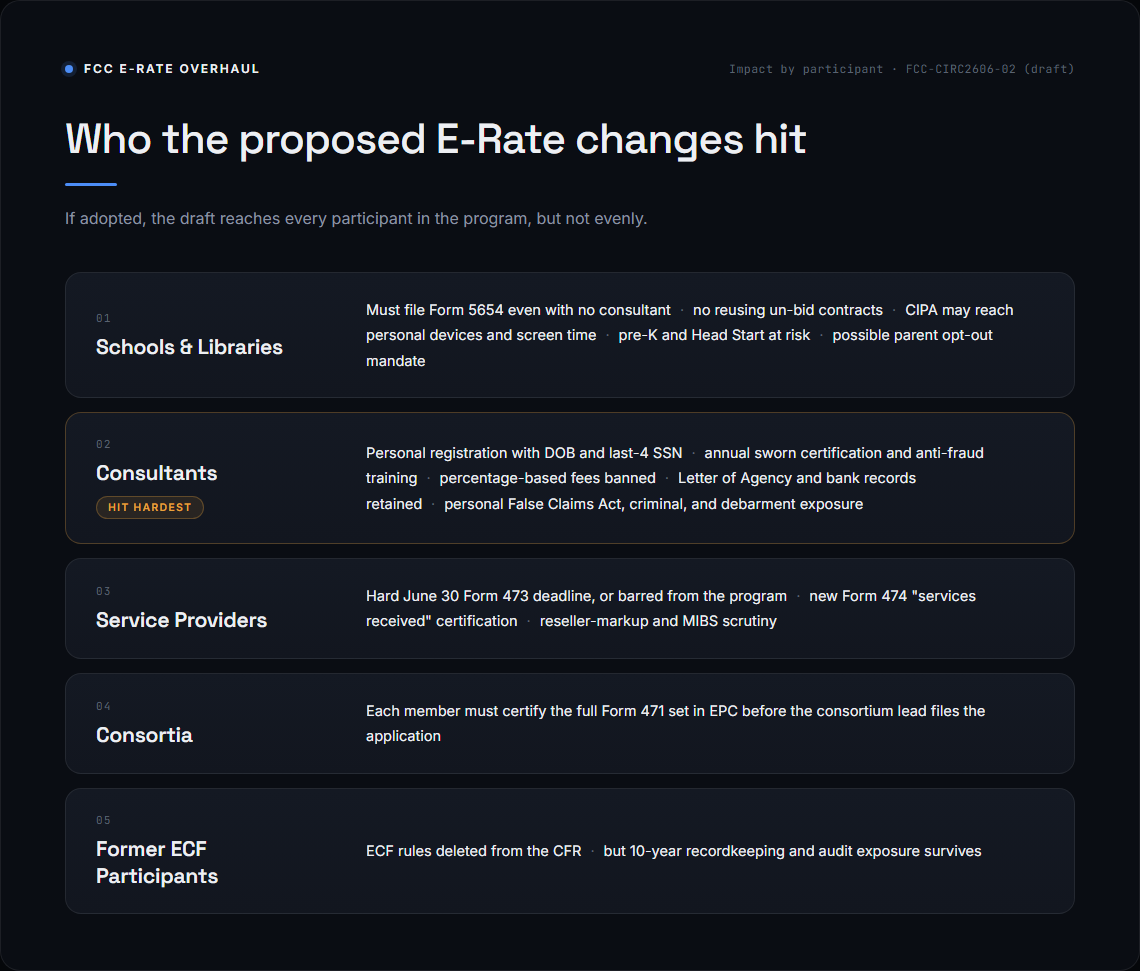
Task: Select 'Hard June 30 Form 473 deadline' text
Action: coord(479,596)
